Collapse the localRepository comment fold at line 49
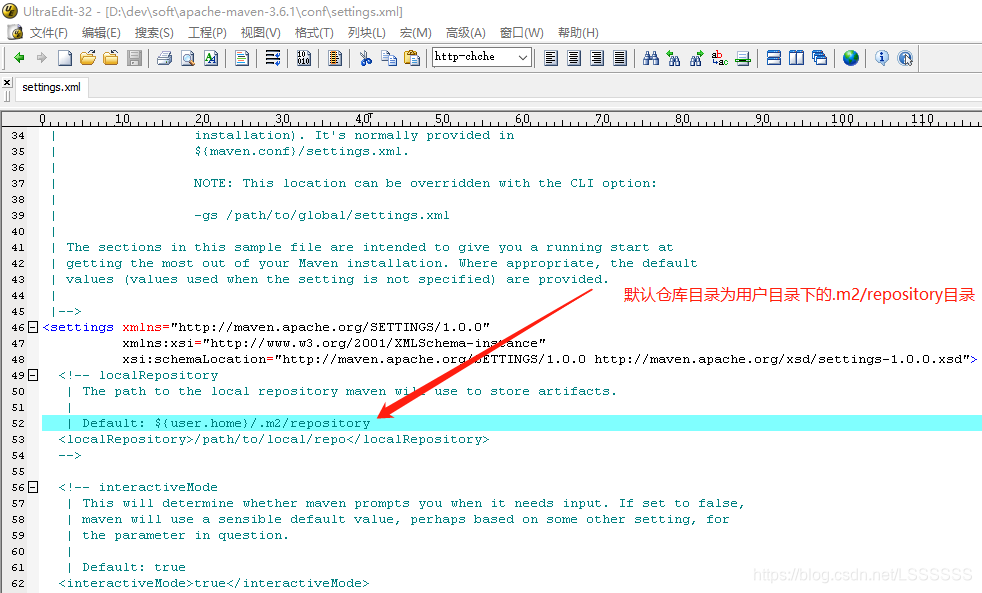This screenshot has width=982, height=593. point(33,375)
